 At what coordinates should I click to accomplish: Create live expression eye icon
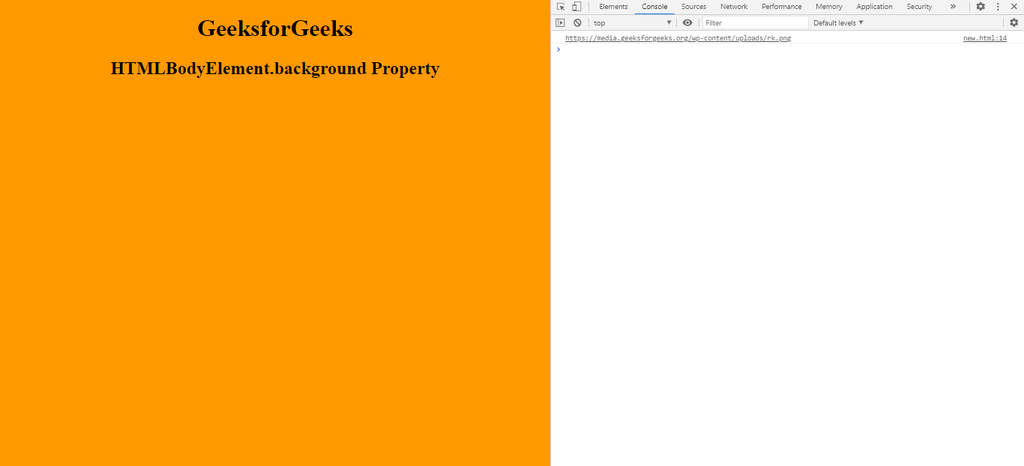687,23
